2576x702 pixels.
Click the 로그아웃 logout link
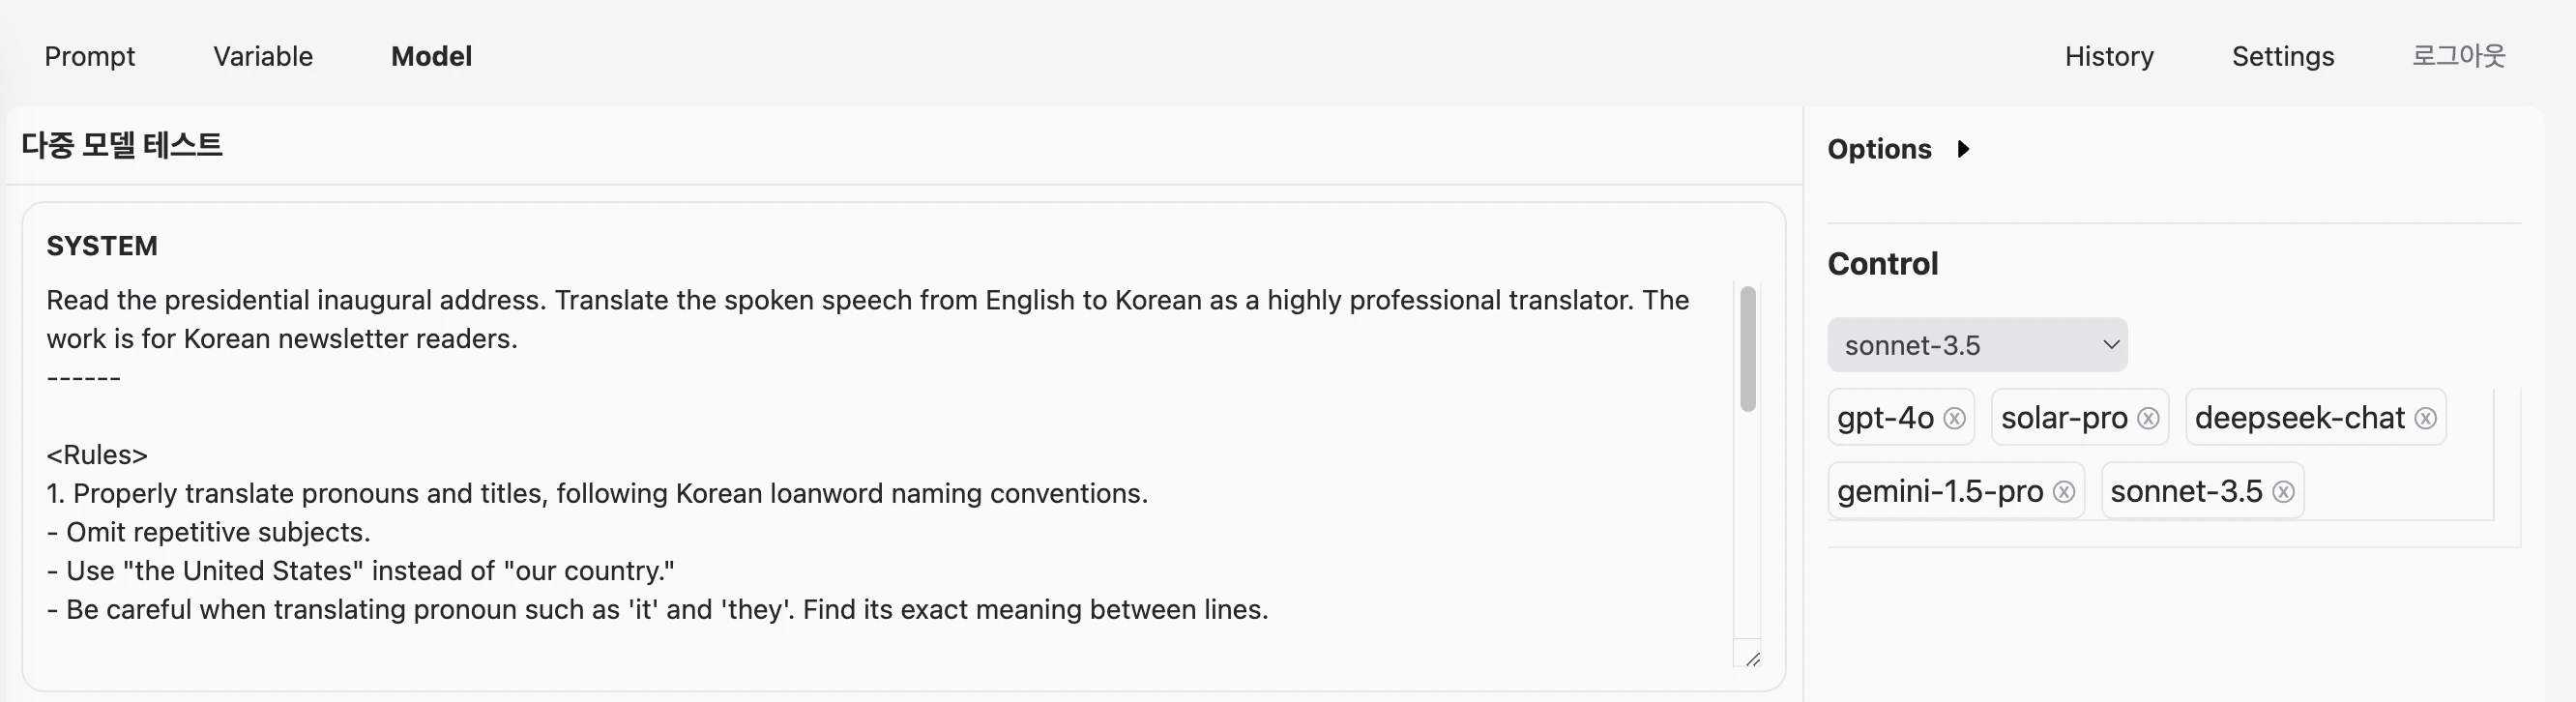click(2459, 55)
